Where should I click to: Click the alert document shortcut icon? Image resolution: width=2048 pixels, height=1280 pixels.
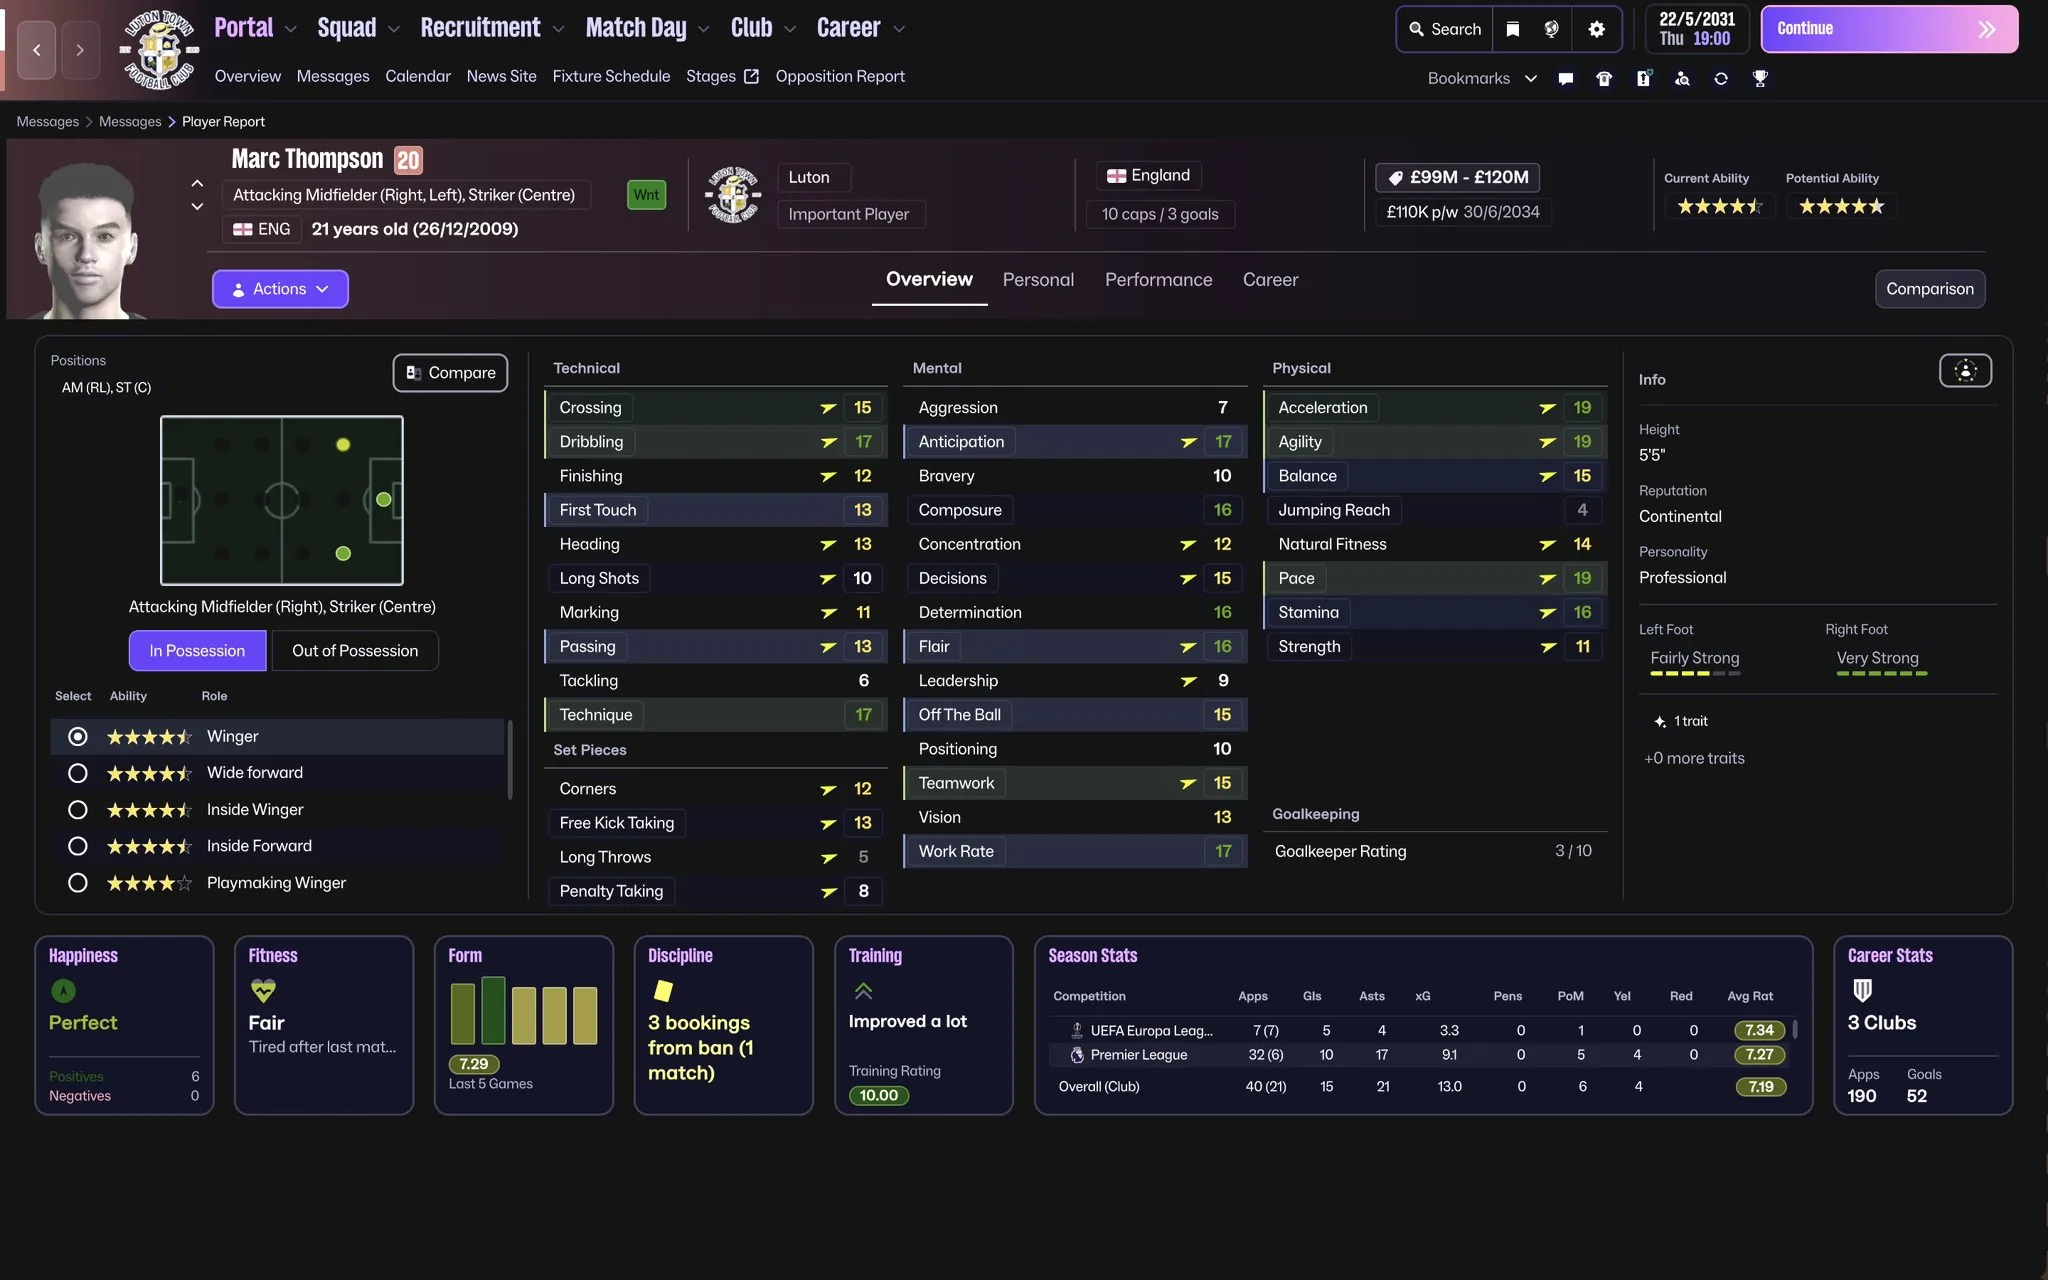1644,78
